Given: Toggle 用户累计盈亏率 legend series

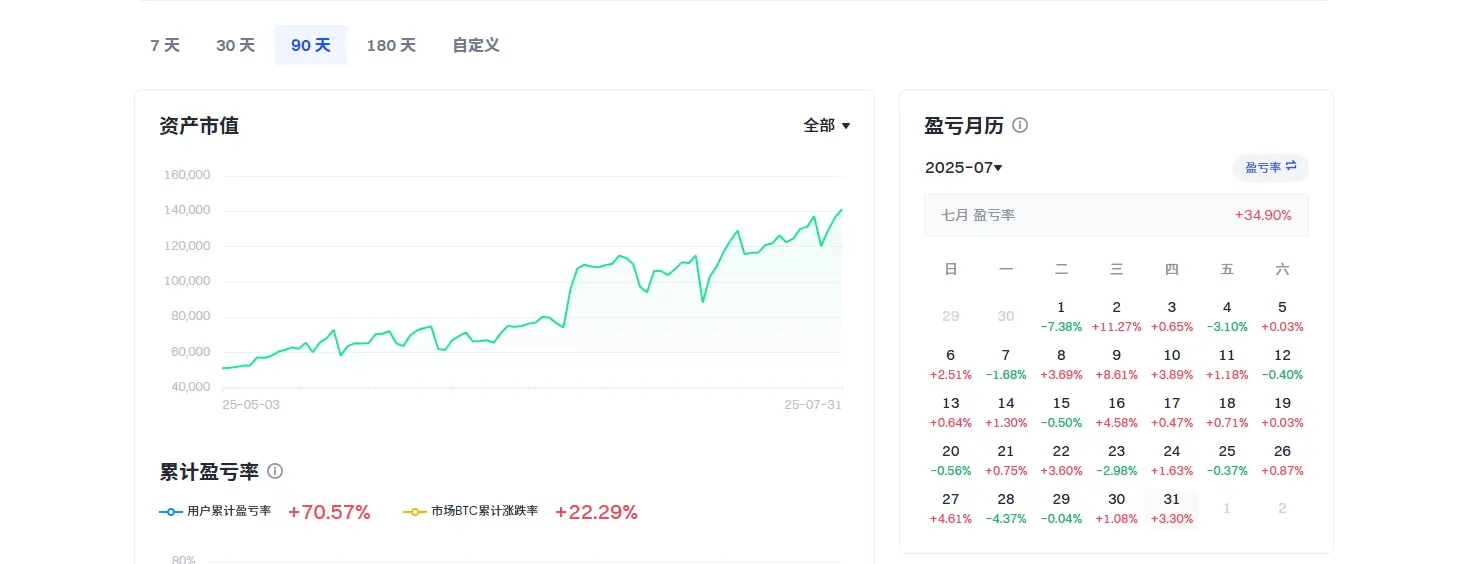Looking at the screenshot, I should [x=216, y=511].
